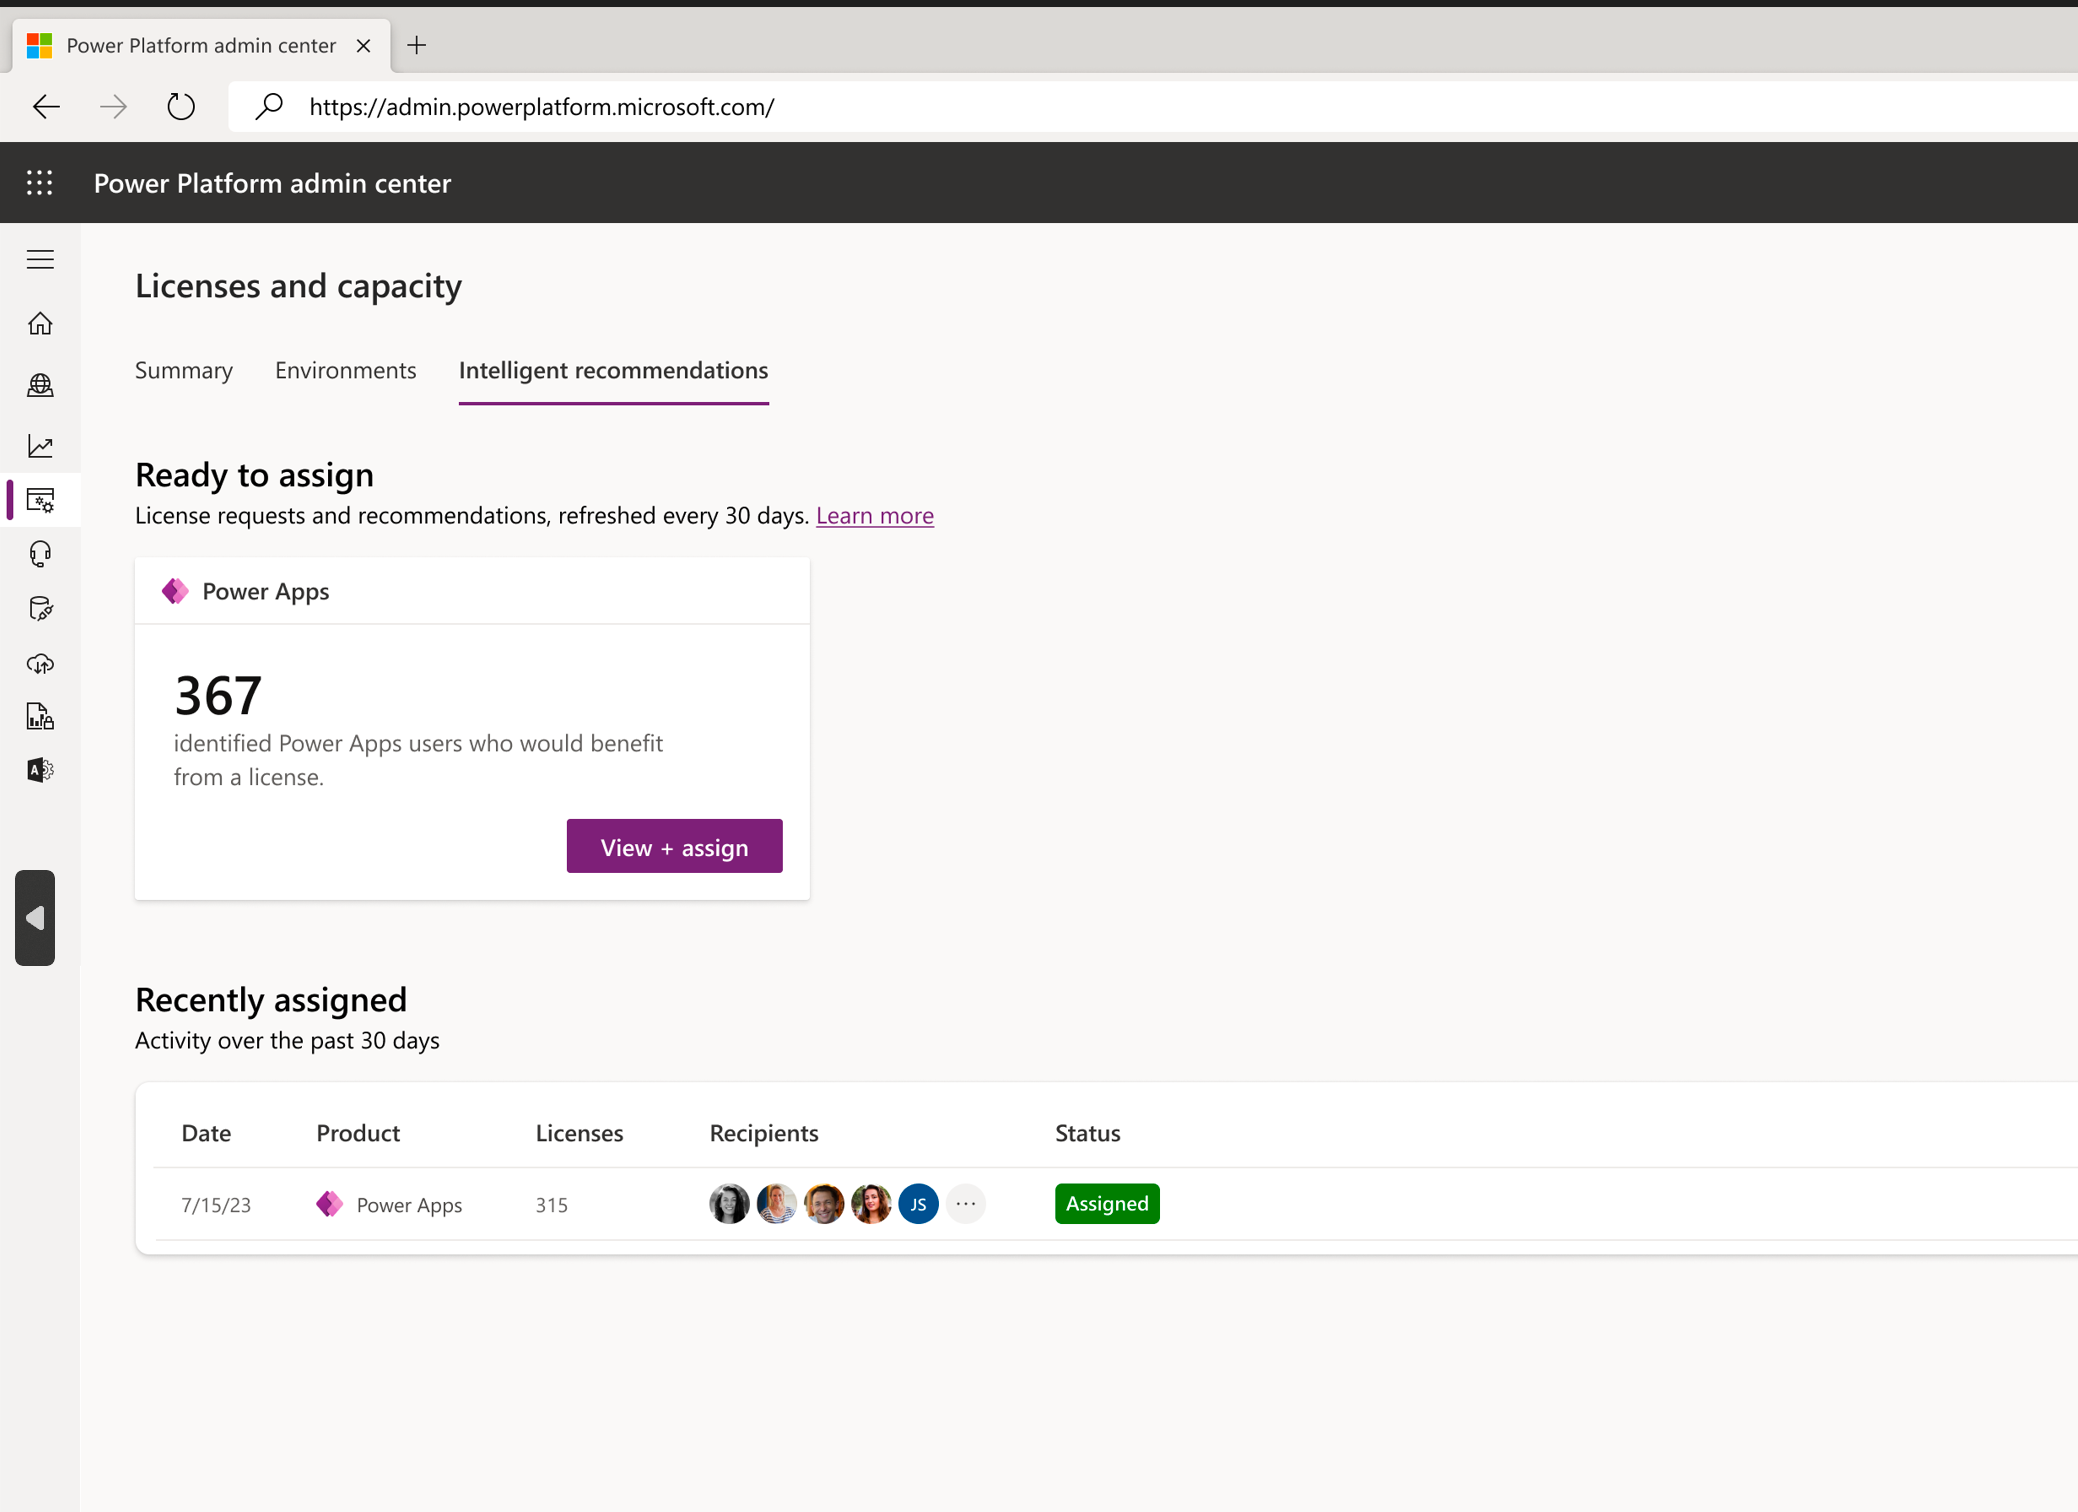Viewport: 2078px width, 1512px height.
Task: Reload the page with refresh button
Action: 181,107
